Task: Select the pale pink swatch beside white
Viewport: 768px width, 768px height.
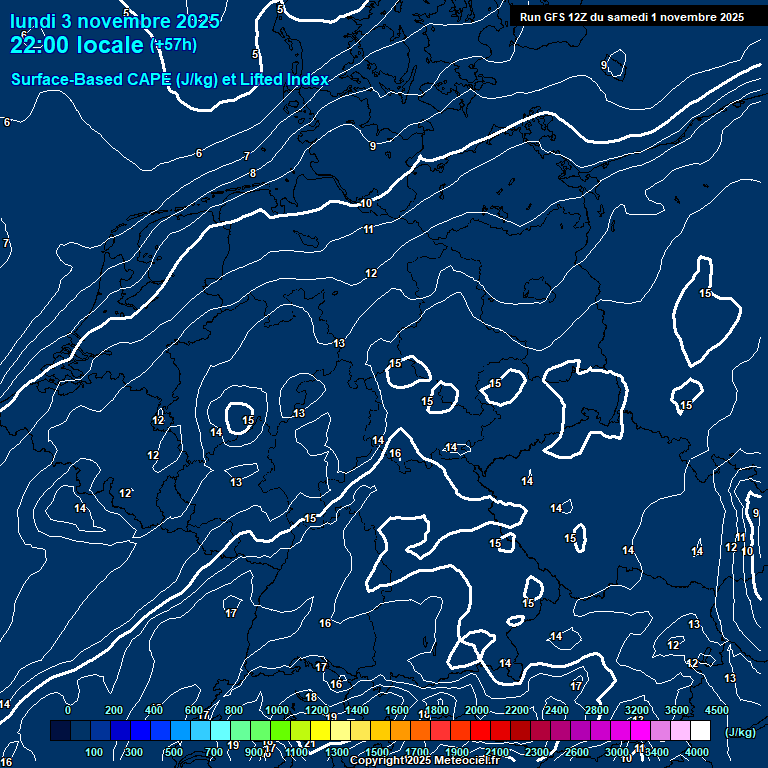Action: [x=680, y=730]
